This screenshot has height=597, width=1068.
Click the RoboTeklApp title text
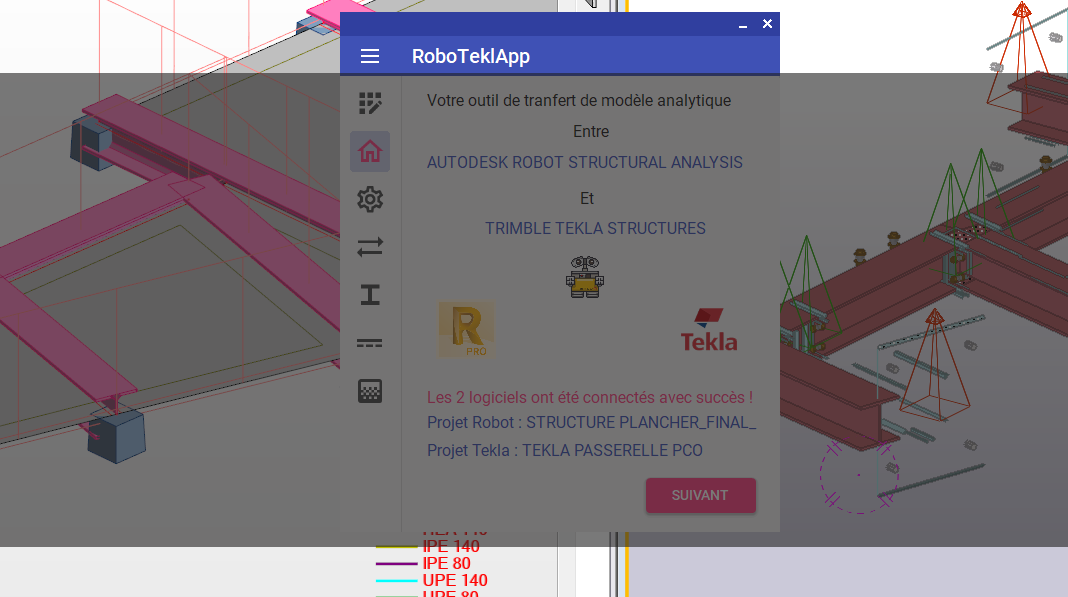471,56
